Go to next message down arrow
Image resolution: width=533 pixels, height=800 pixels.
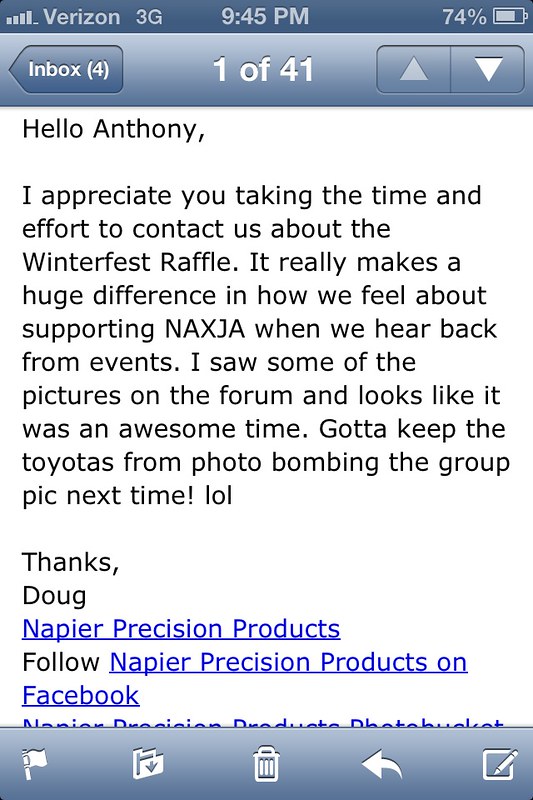488,69
